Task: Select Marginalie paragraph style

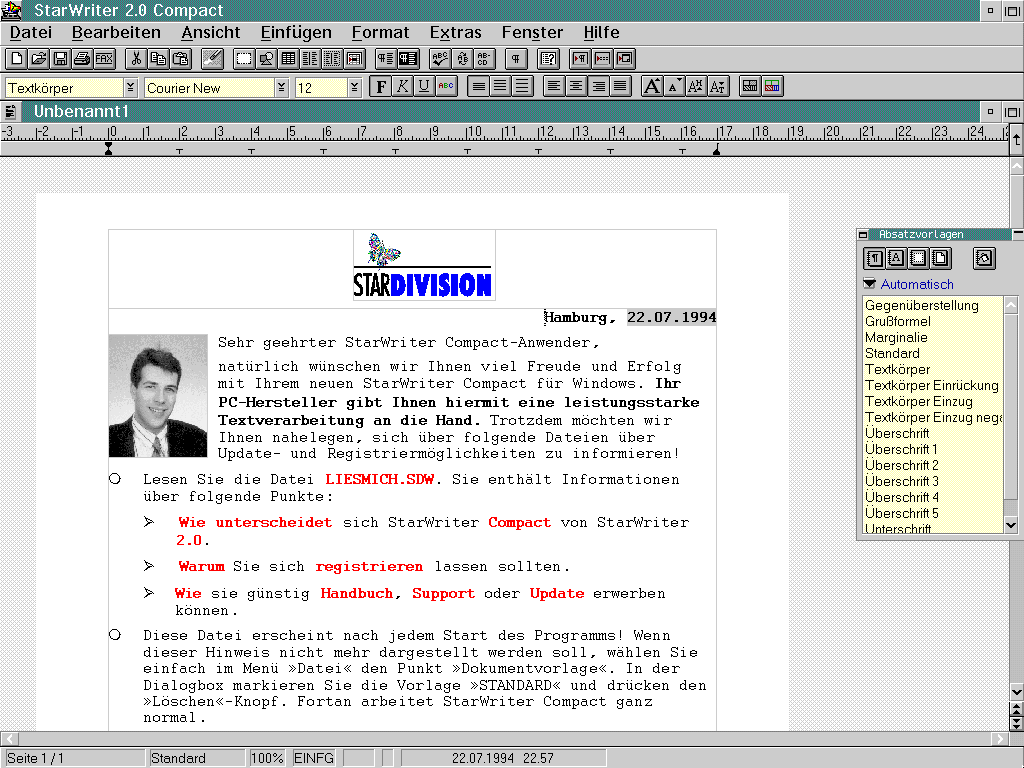Action: coord(896,338)
